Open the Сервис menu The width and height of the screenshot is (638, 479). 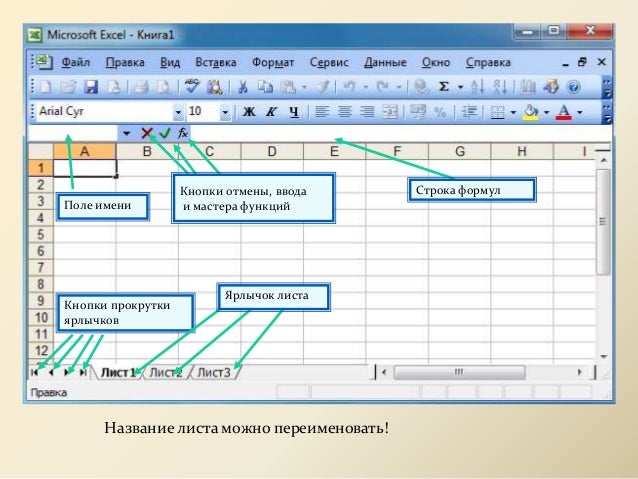tap(329, 63)
